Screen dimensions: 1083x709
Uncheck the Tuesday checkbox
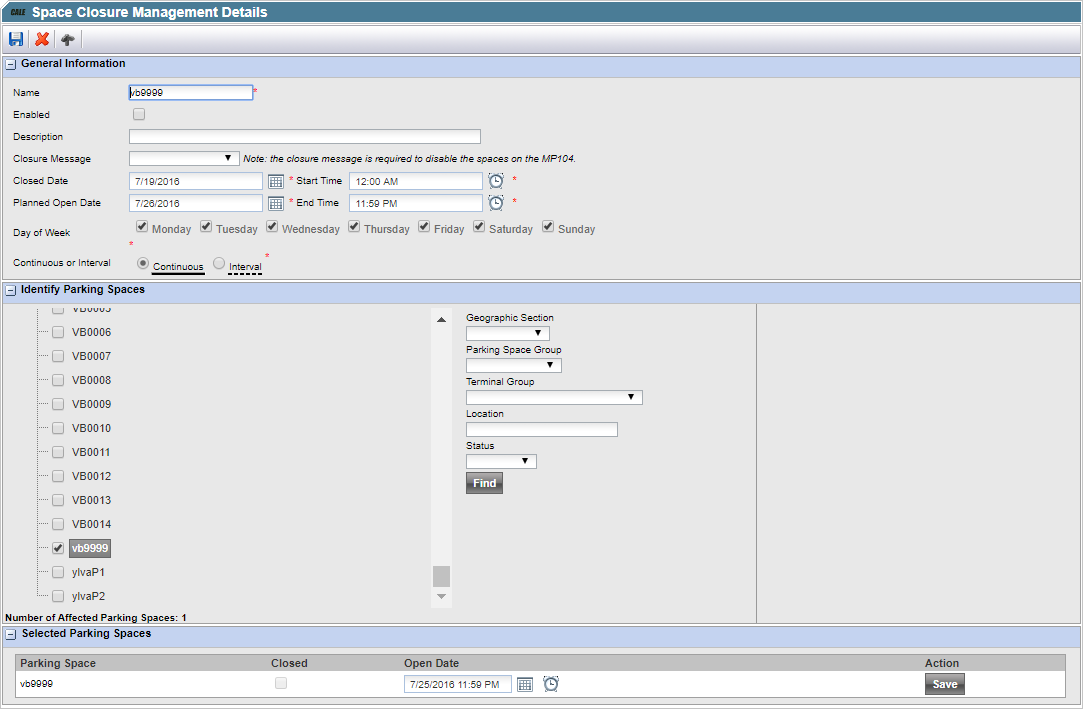pos(206,226)
